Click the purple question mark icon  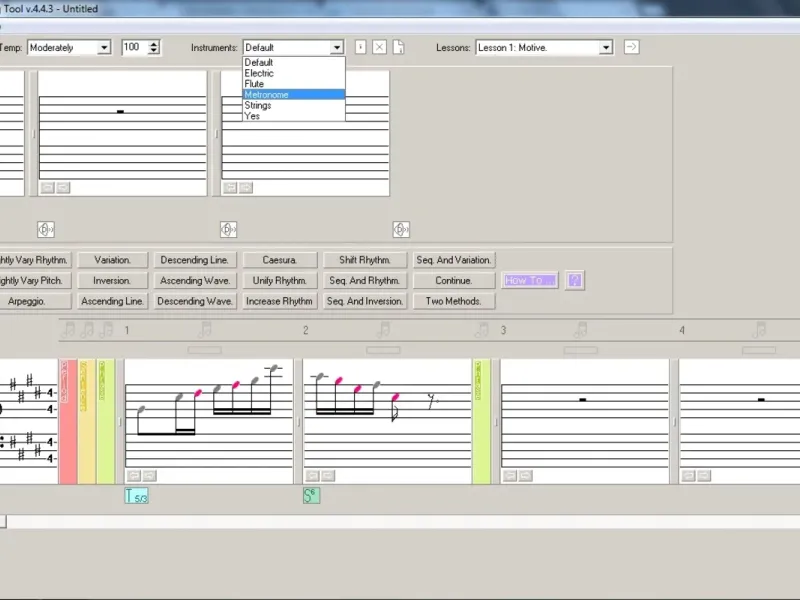pos(574,281)
